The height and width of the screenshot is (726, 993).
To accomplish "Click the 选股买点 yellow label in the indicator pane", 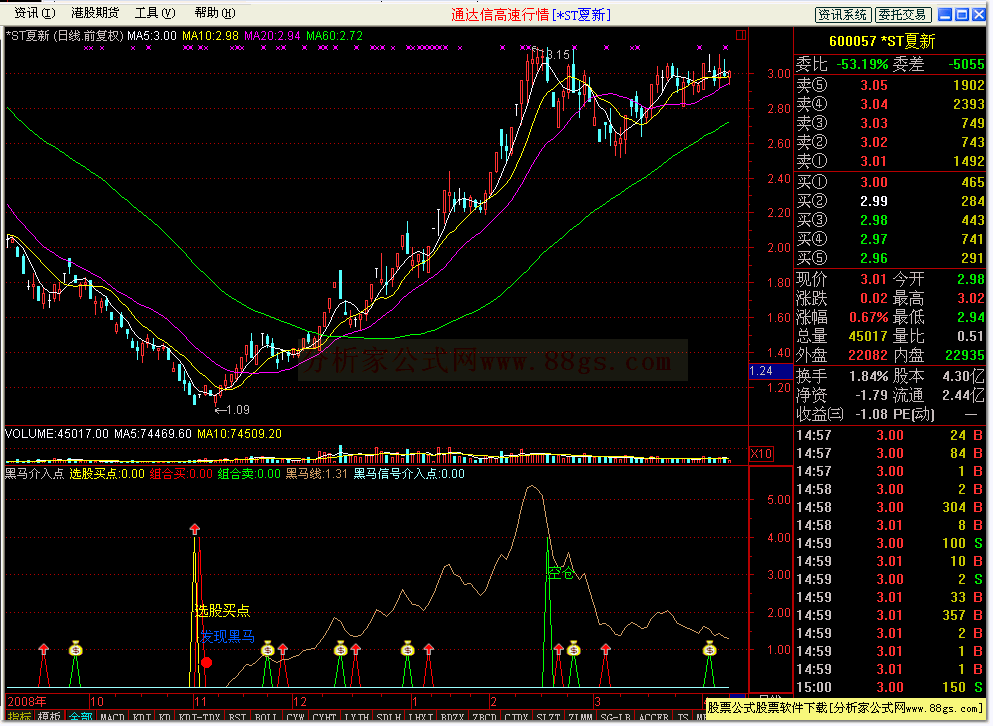I will 222,611.
